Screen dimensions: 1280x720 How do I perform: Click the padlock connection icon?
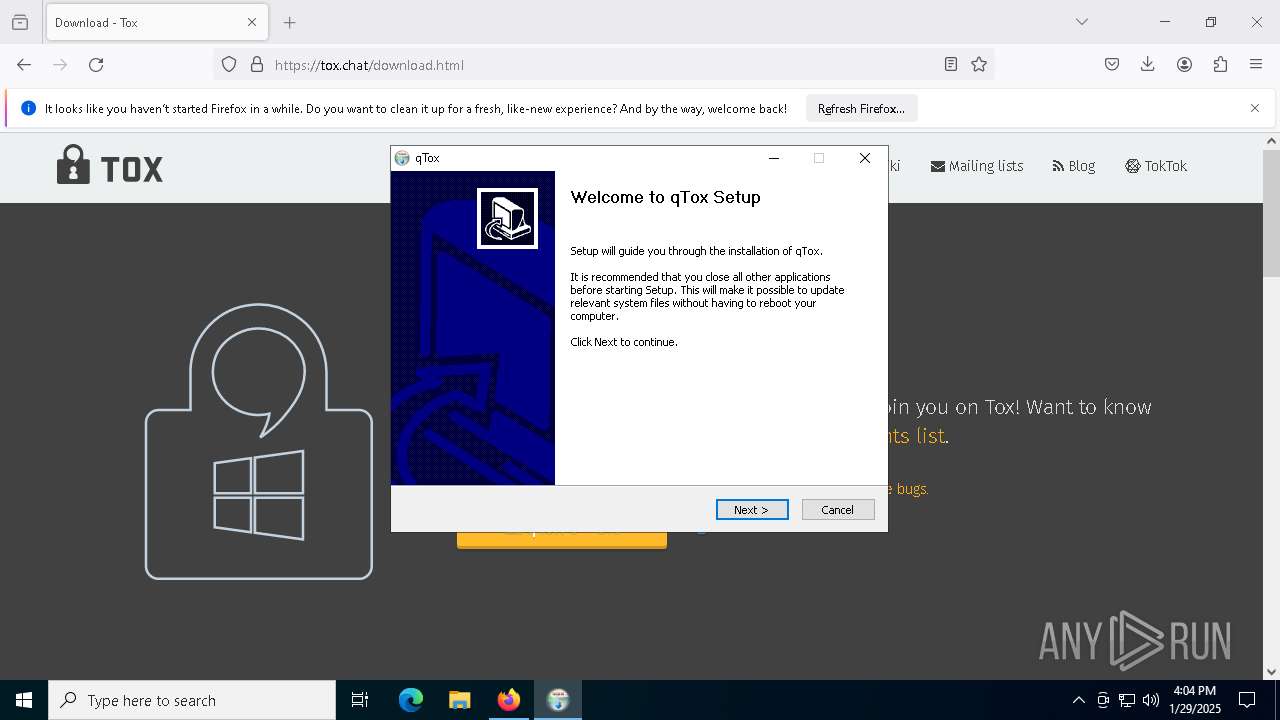(257, 65)
